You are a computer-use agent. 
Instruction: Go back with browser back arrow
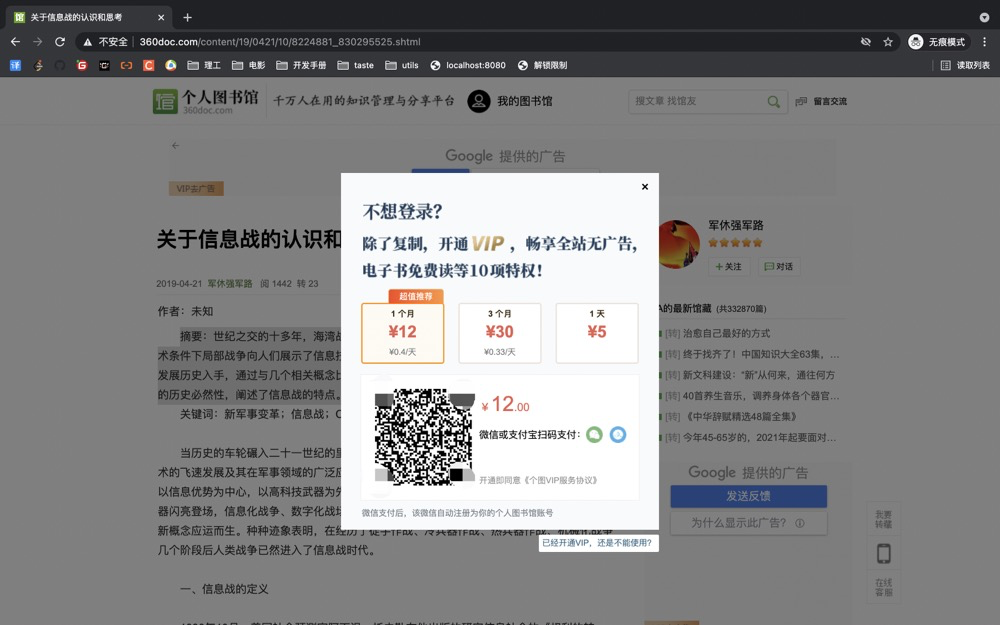[x=15, y=41]
